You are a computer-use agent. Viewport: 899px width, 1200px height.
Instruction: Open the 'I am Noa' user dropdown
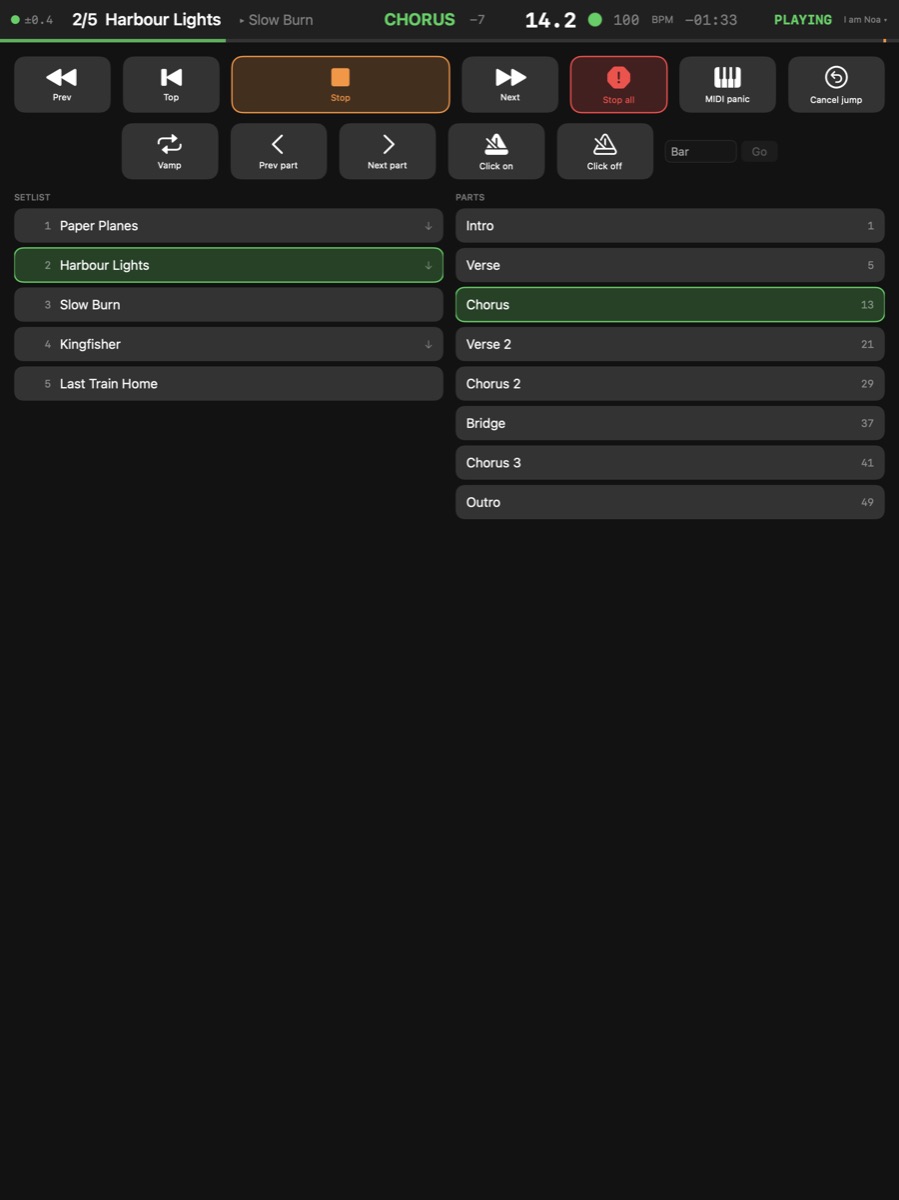[865, 20]
